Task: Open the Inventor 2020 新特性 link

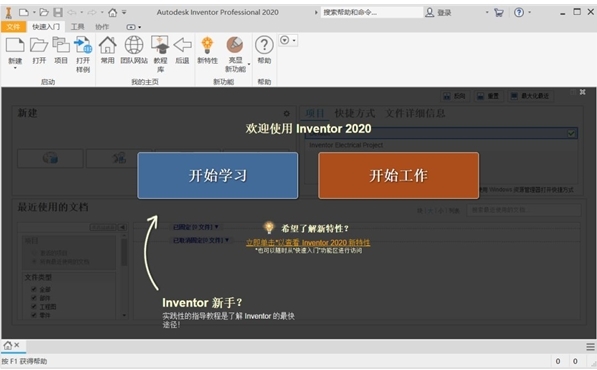Action: click(x=308, y=242)
